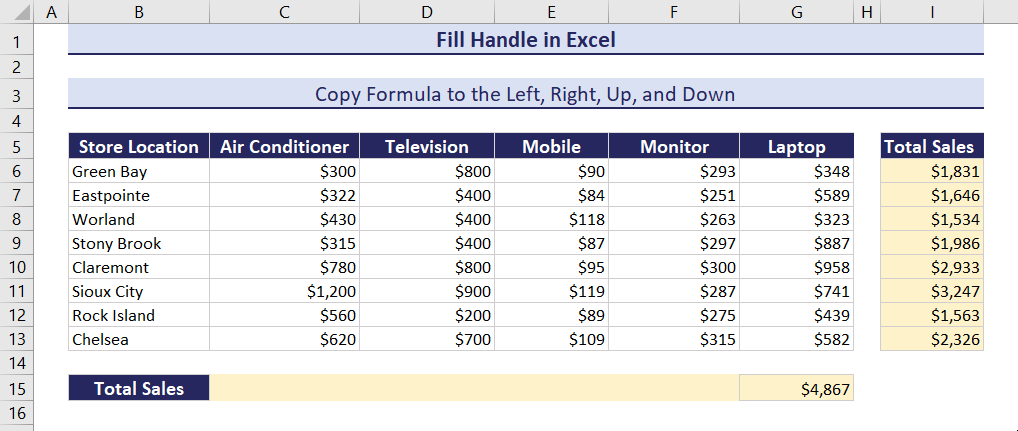
Task: Select the Green Bay cell
Action: tap(139, 171)
